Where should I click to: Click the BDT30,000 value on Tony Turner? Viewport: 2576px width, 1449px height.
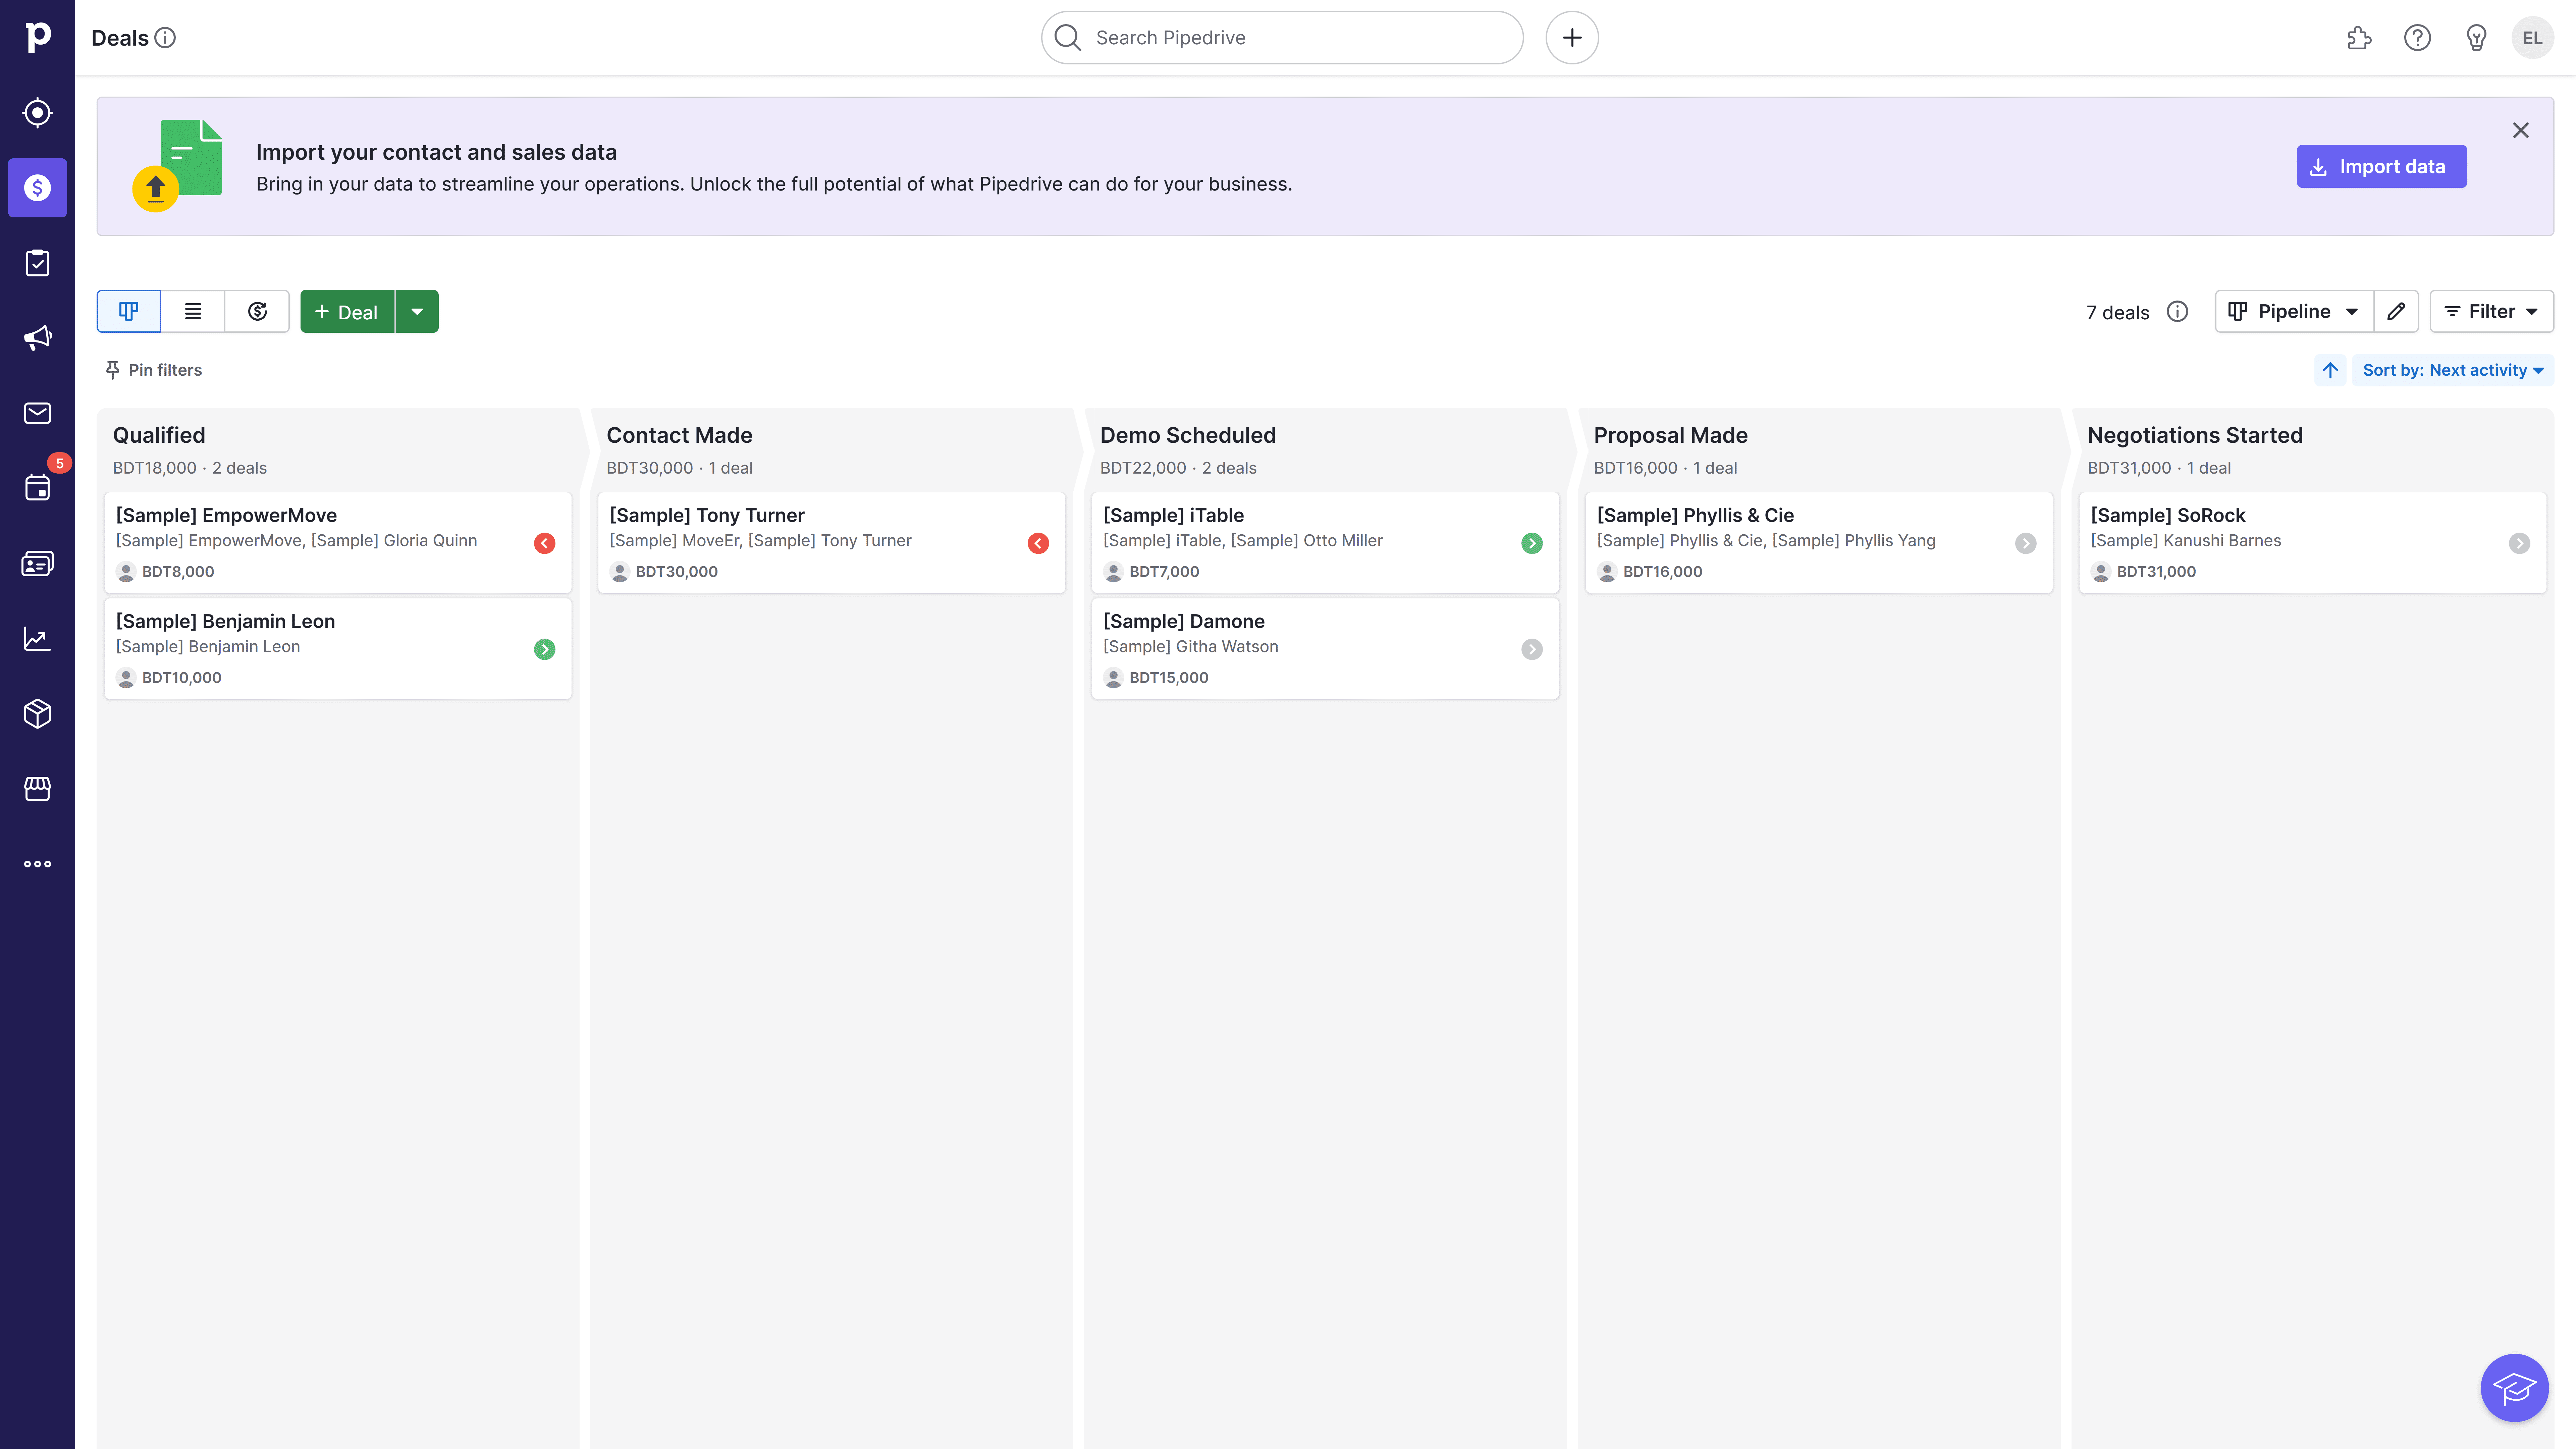(677, 572)
